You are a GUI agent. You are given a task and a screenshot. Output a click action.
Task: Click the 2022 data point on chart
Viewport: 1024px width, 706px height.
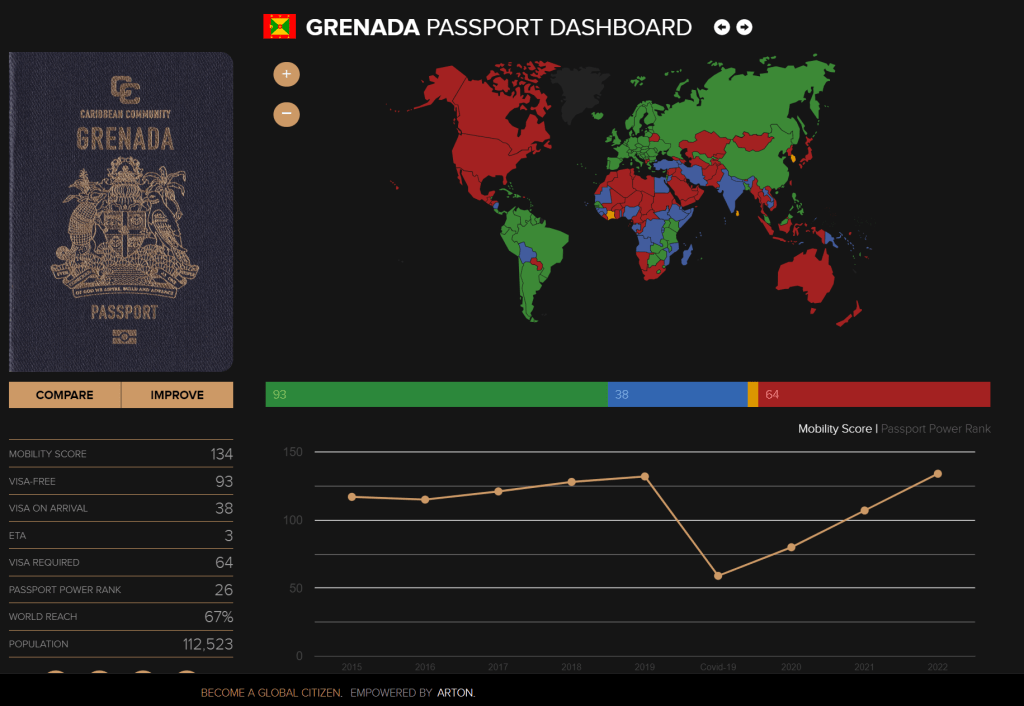(x=938, y=474)
